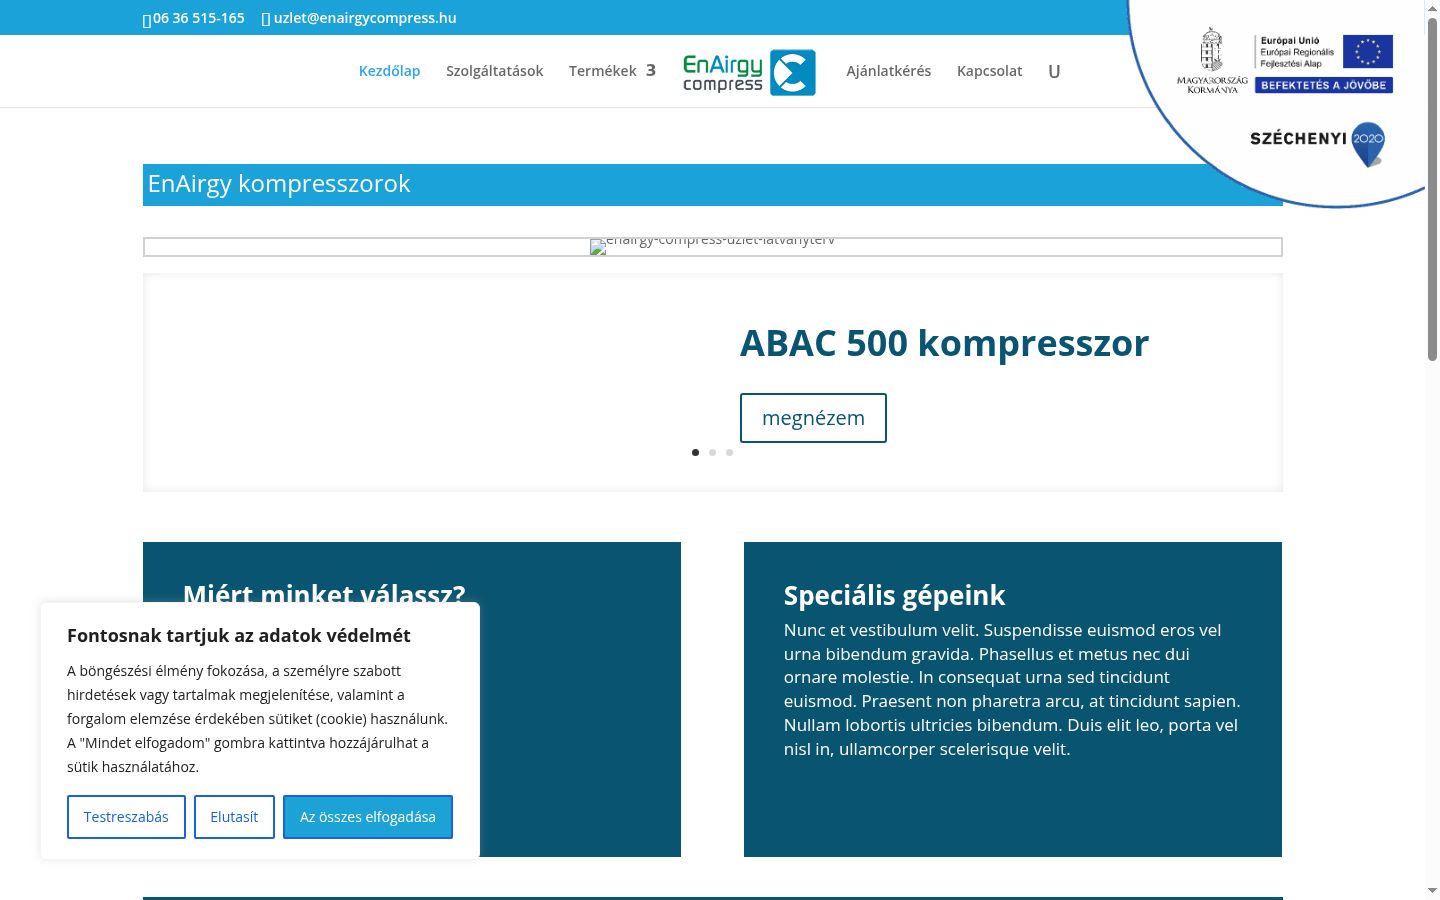Select the third slider dot
Image resolution: width=1440 pixels, height=900 pixels.
click(729, 452)
